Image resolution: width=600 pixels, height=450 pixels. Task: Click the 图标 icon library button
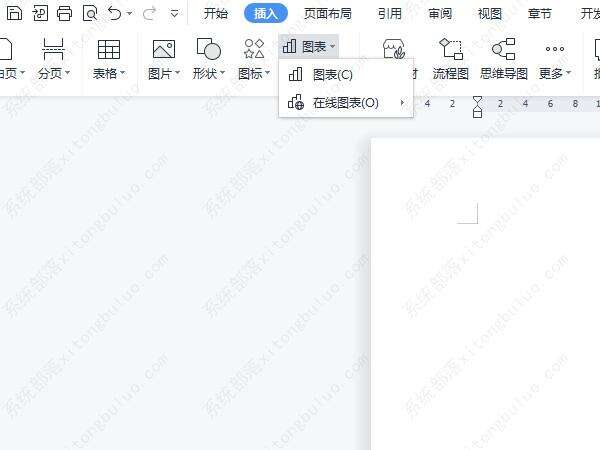tap(254, 49)
